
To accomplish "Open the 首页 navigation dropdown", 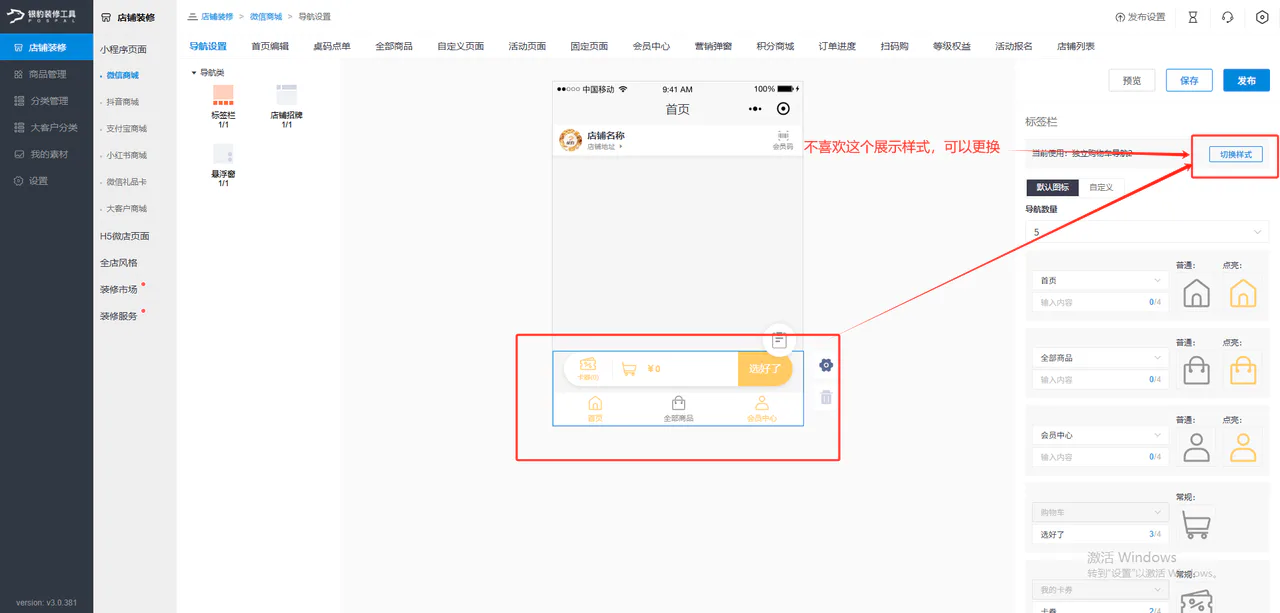I will [x=1100, y=281].
